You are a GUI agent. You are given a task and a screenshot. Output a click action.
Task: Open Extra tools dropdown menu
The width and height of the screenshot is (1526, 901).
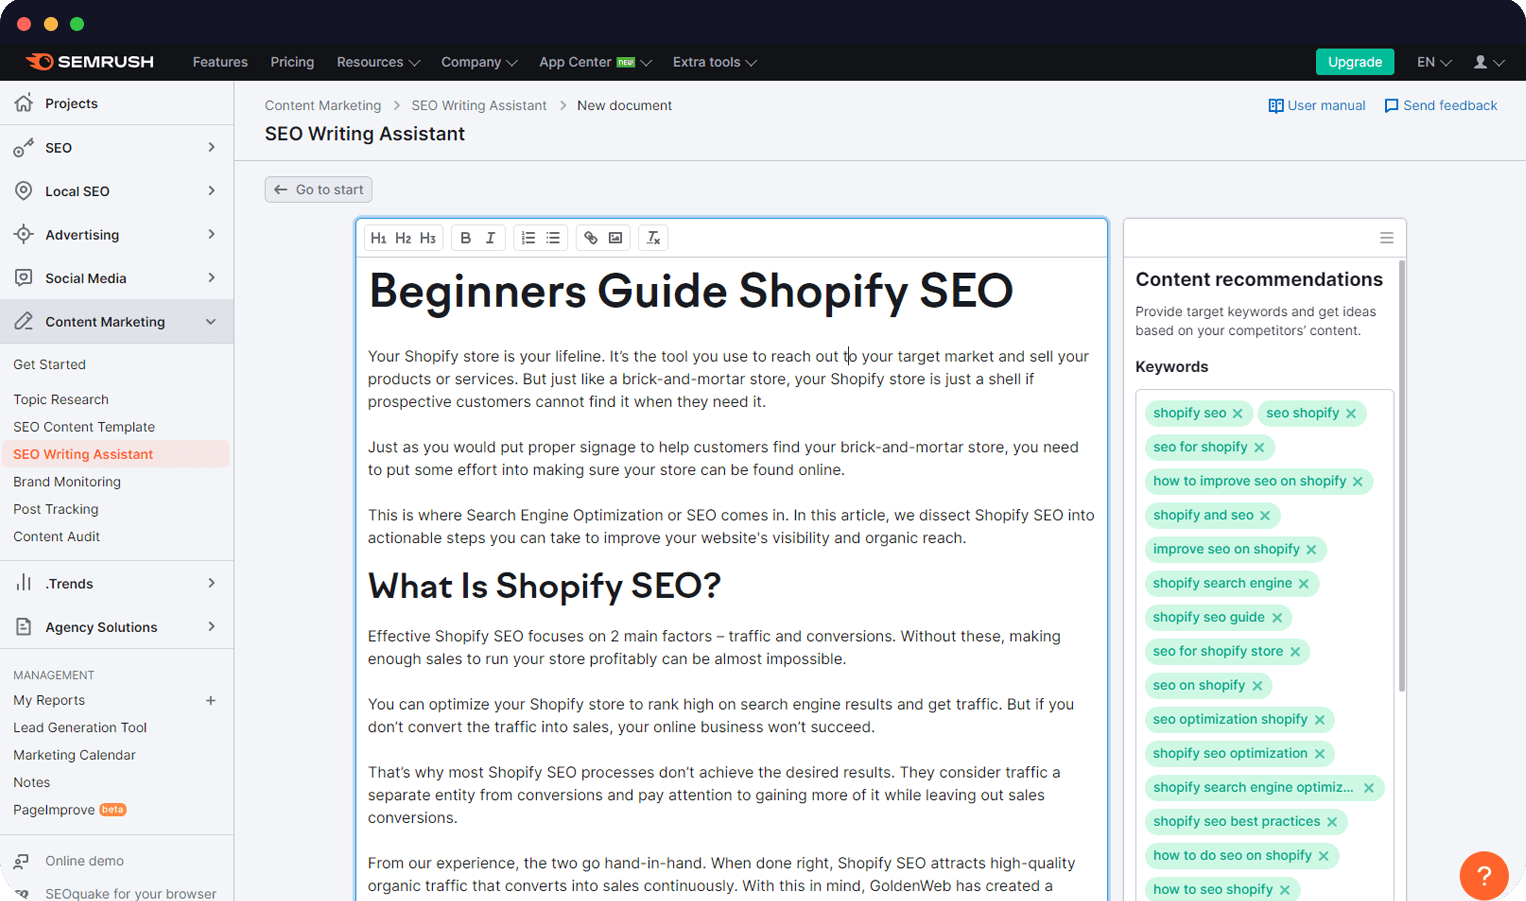point(714,62)
